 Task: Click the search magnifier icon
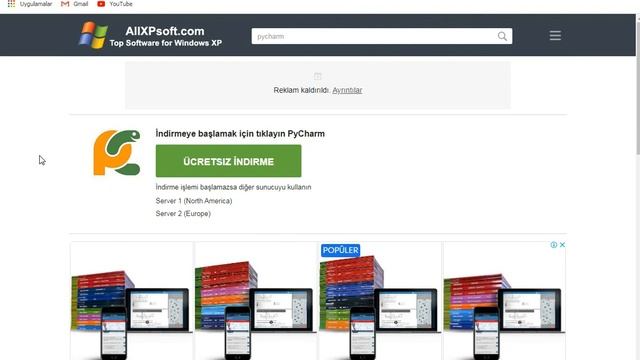point(502,36)
